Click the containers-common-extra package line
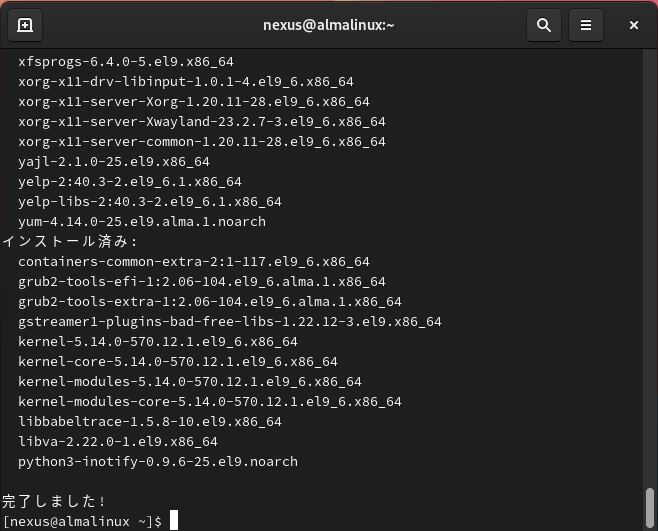 (x=194, y=261)
